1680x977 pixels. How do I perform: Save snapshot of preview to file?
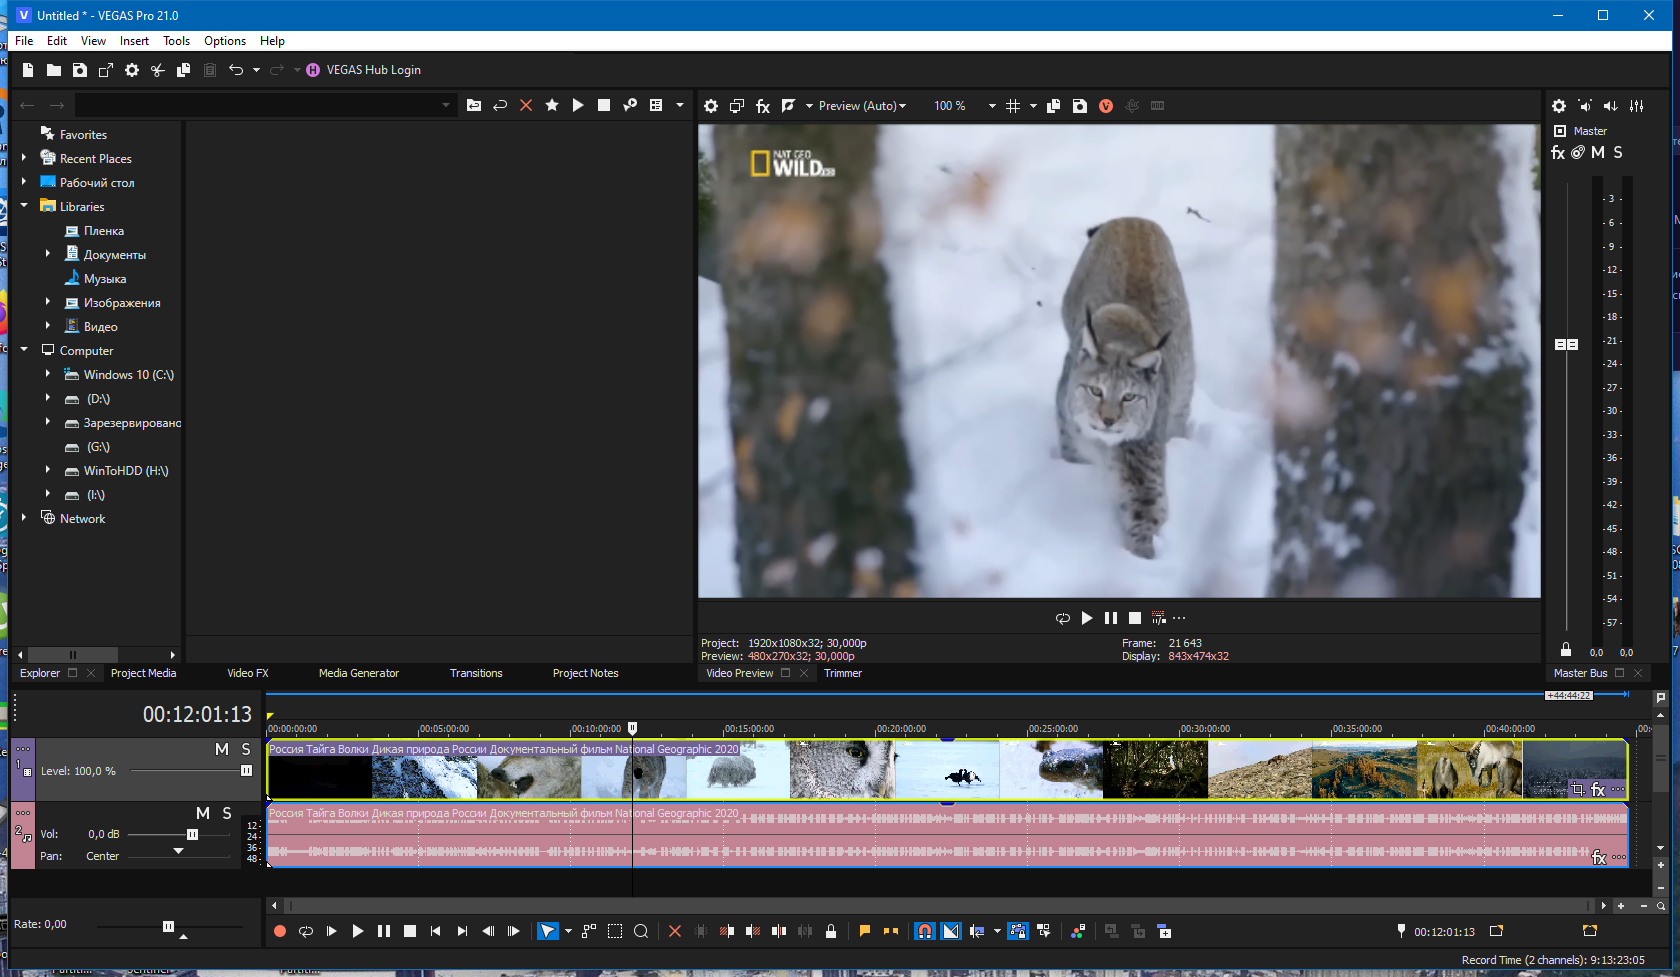[1080, 106]
